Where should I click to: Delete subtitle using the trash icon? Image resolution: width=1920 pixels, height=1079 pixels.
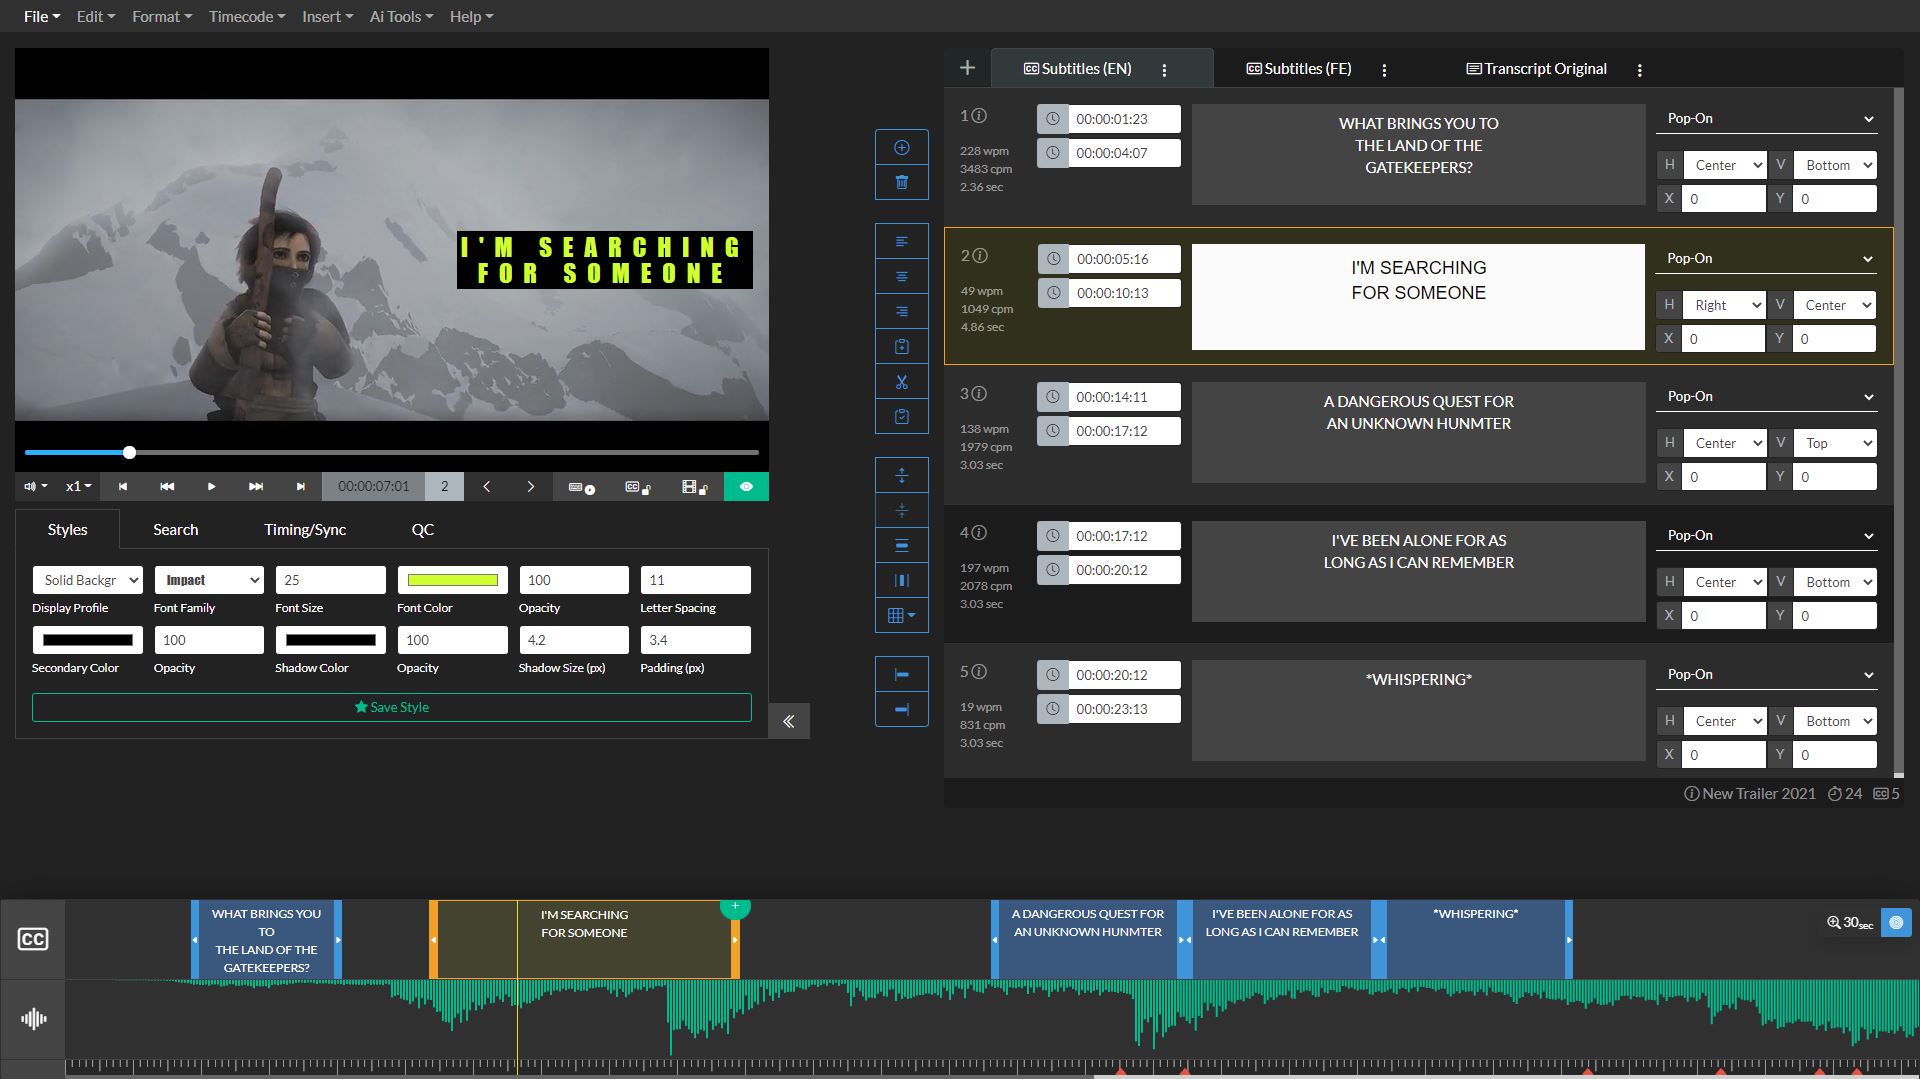tap(901, 182)
